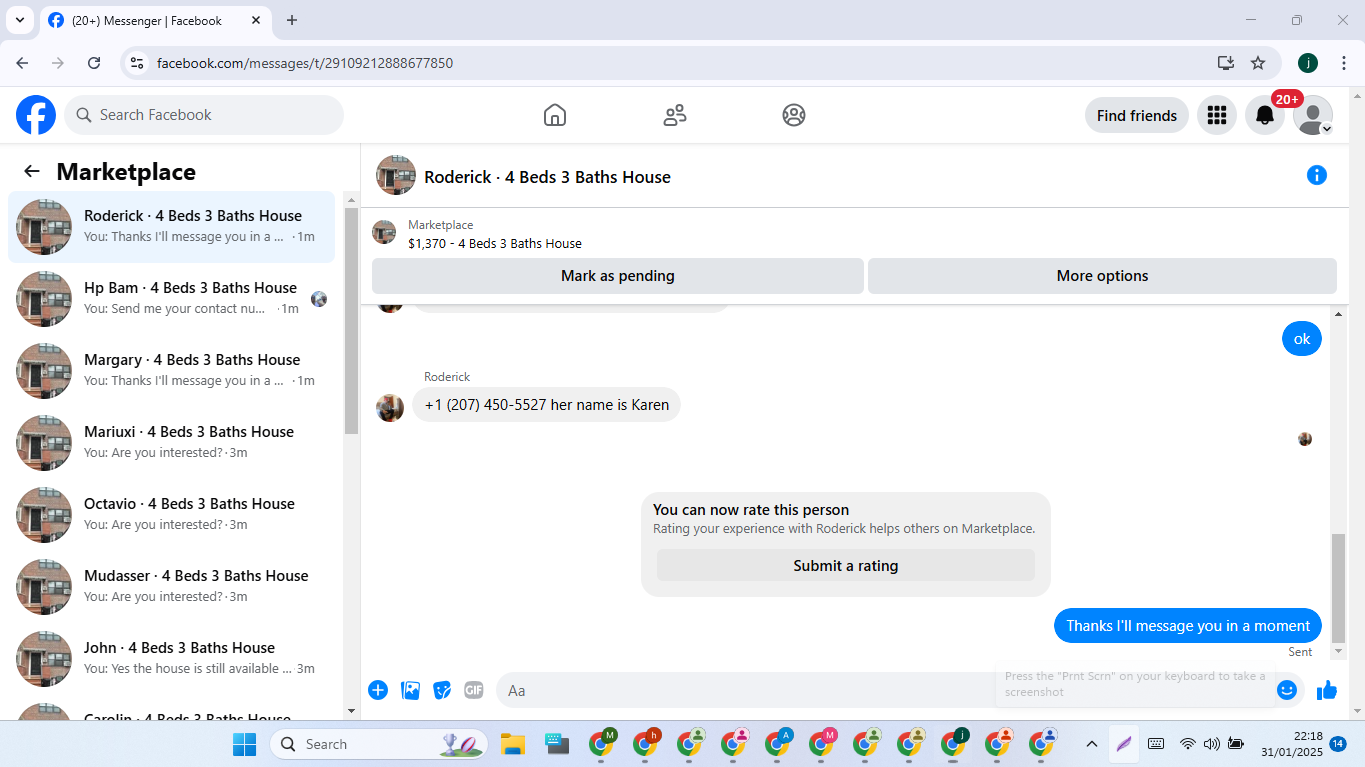1365x767 pixels.
Task: Open the notification center badge showing 14
Action: coord(1338,744)
